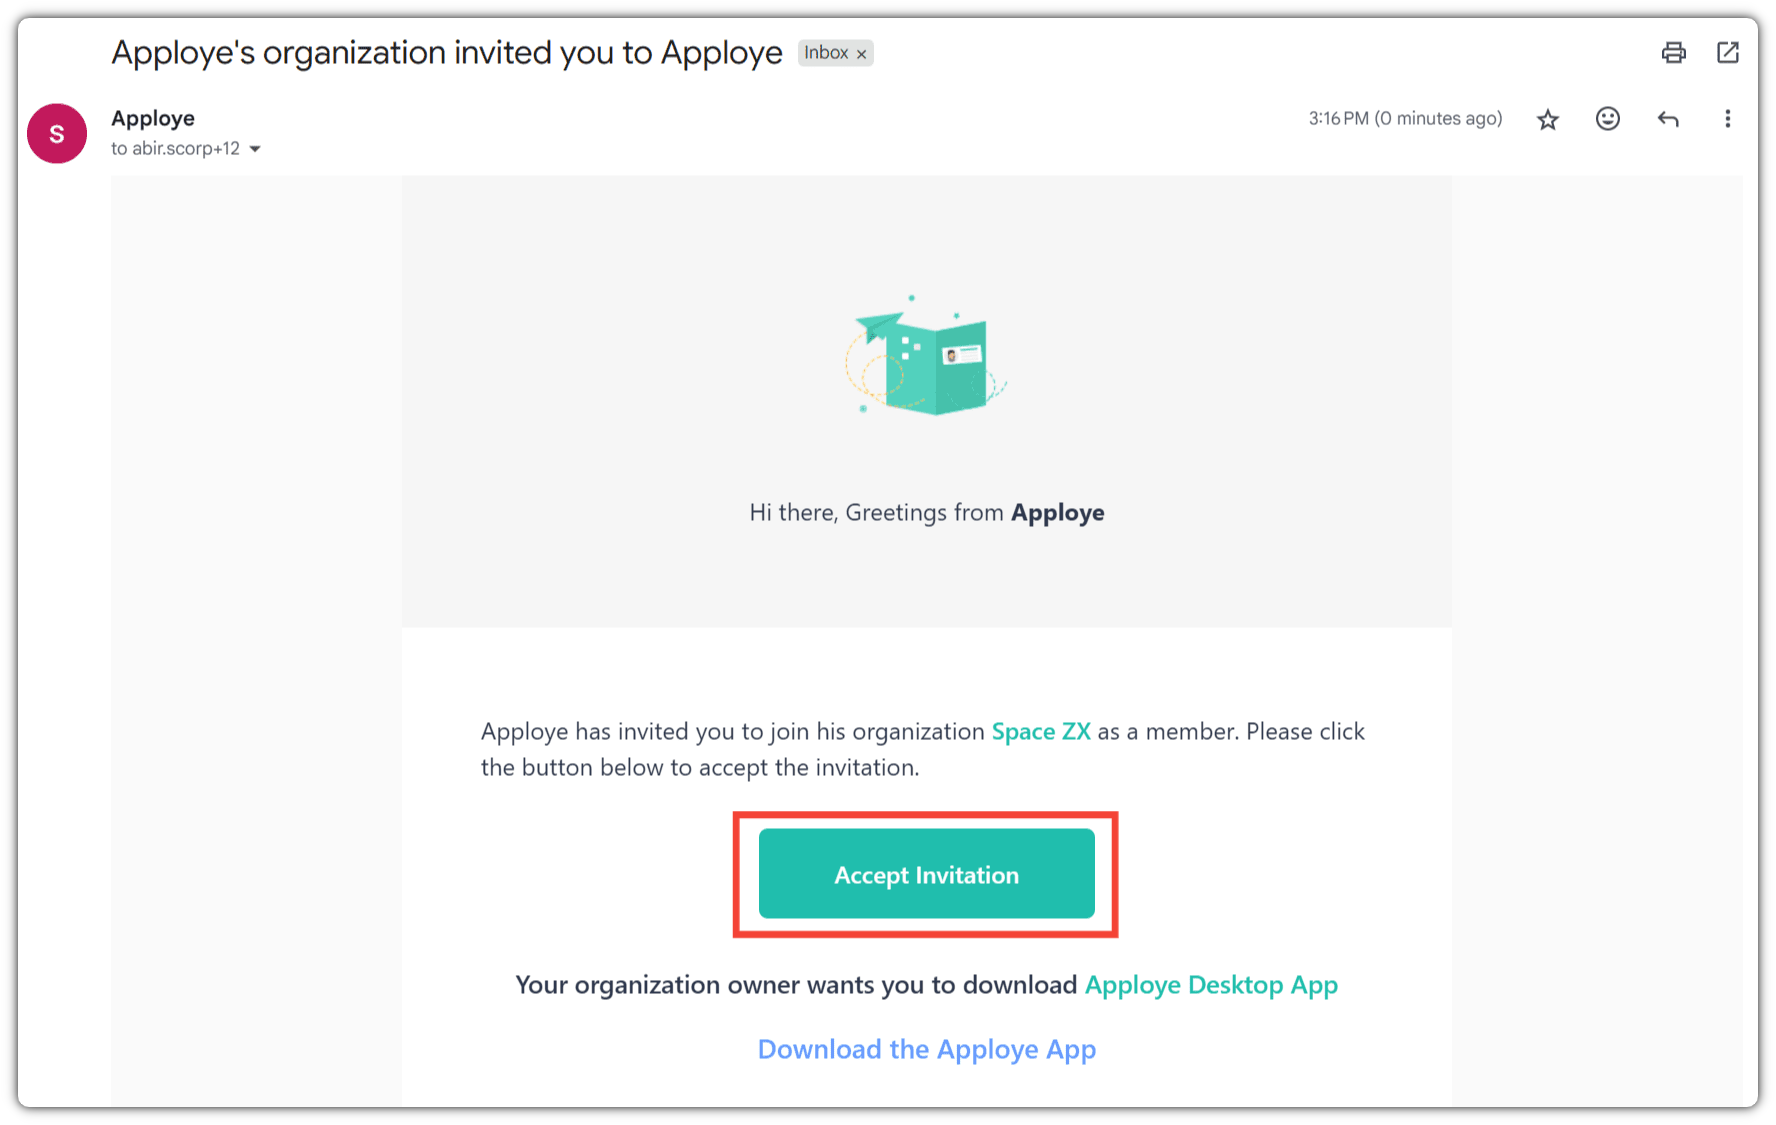The height and width of the screenshot is (1125, 1776).
Task: Add an emoji reaction to the email
Action: pos(1608,119)
